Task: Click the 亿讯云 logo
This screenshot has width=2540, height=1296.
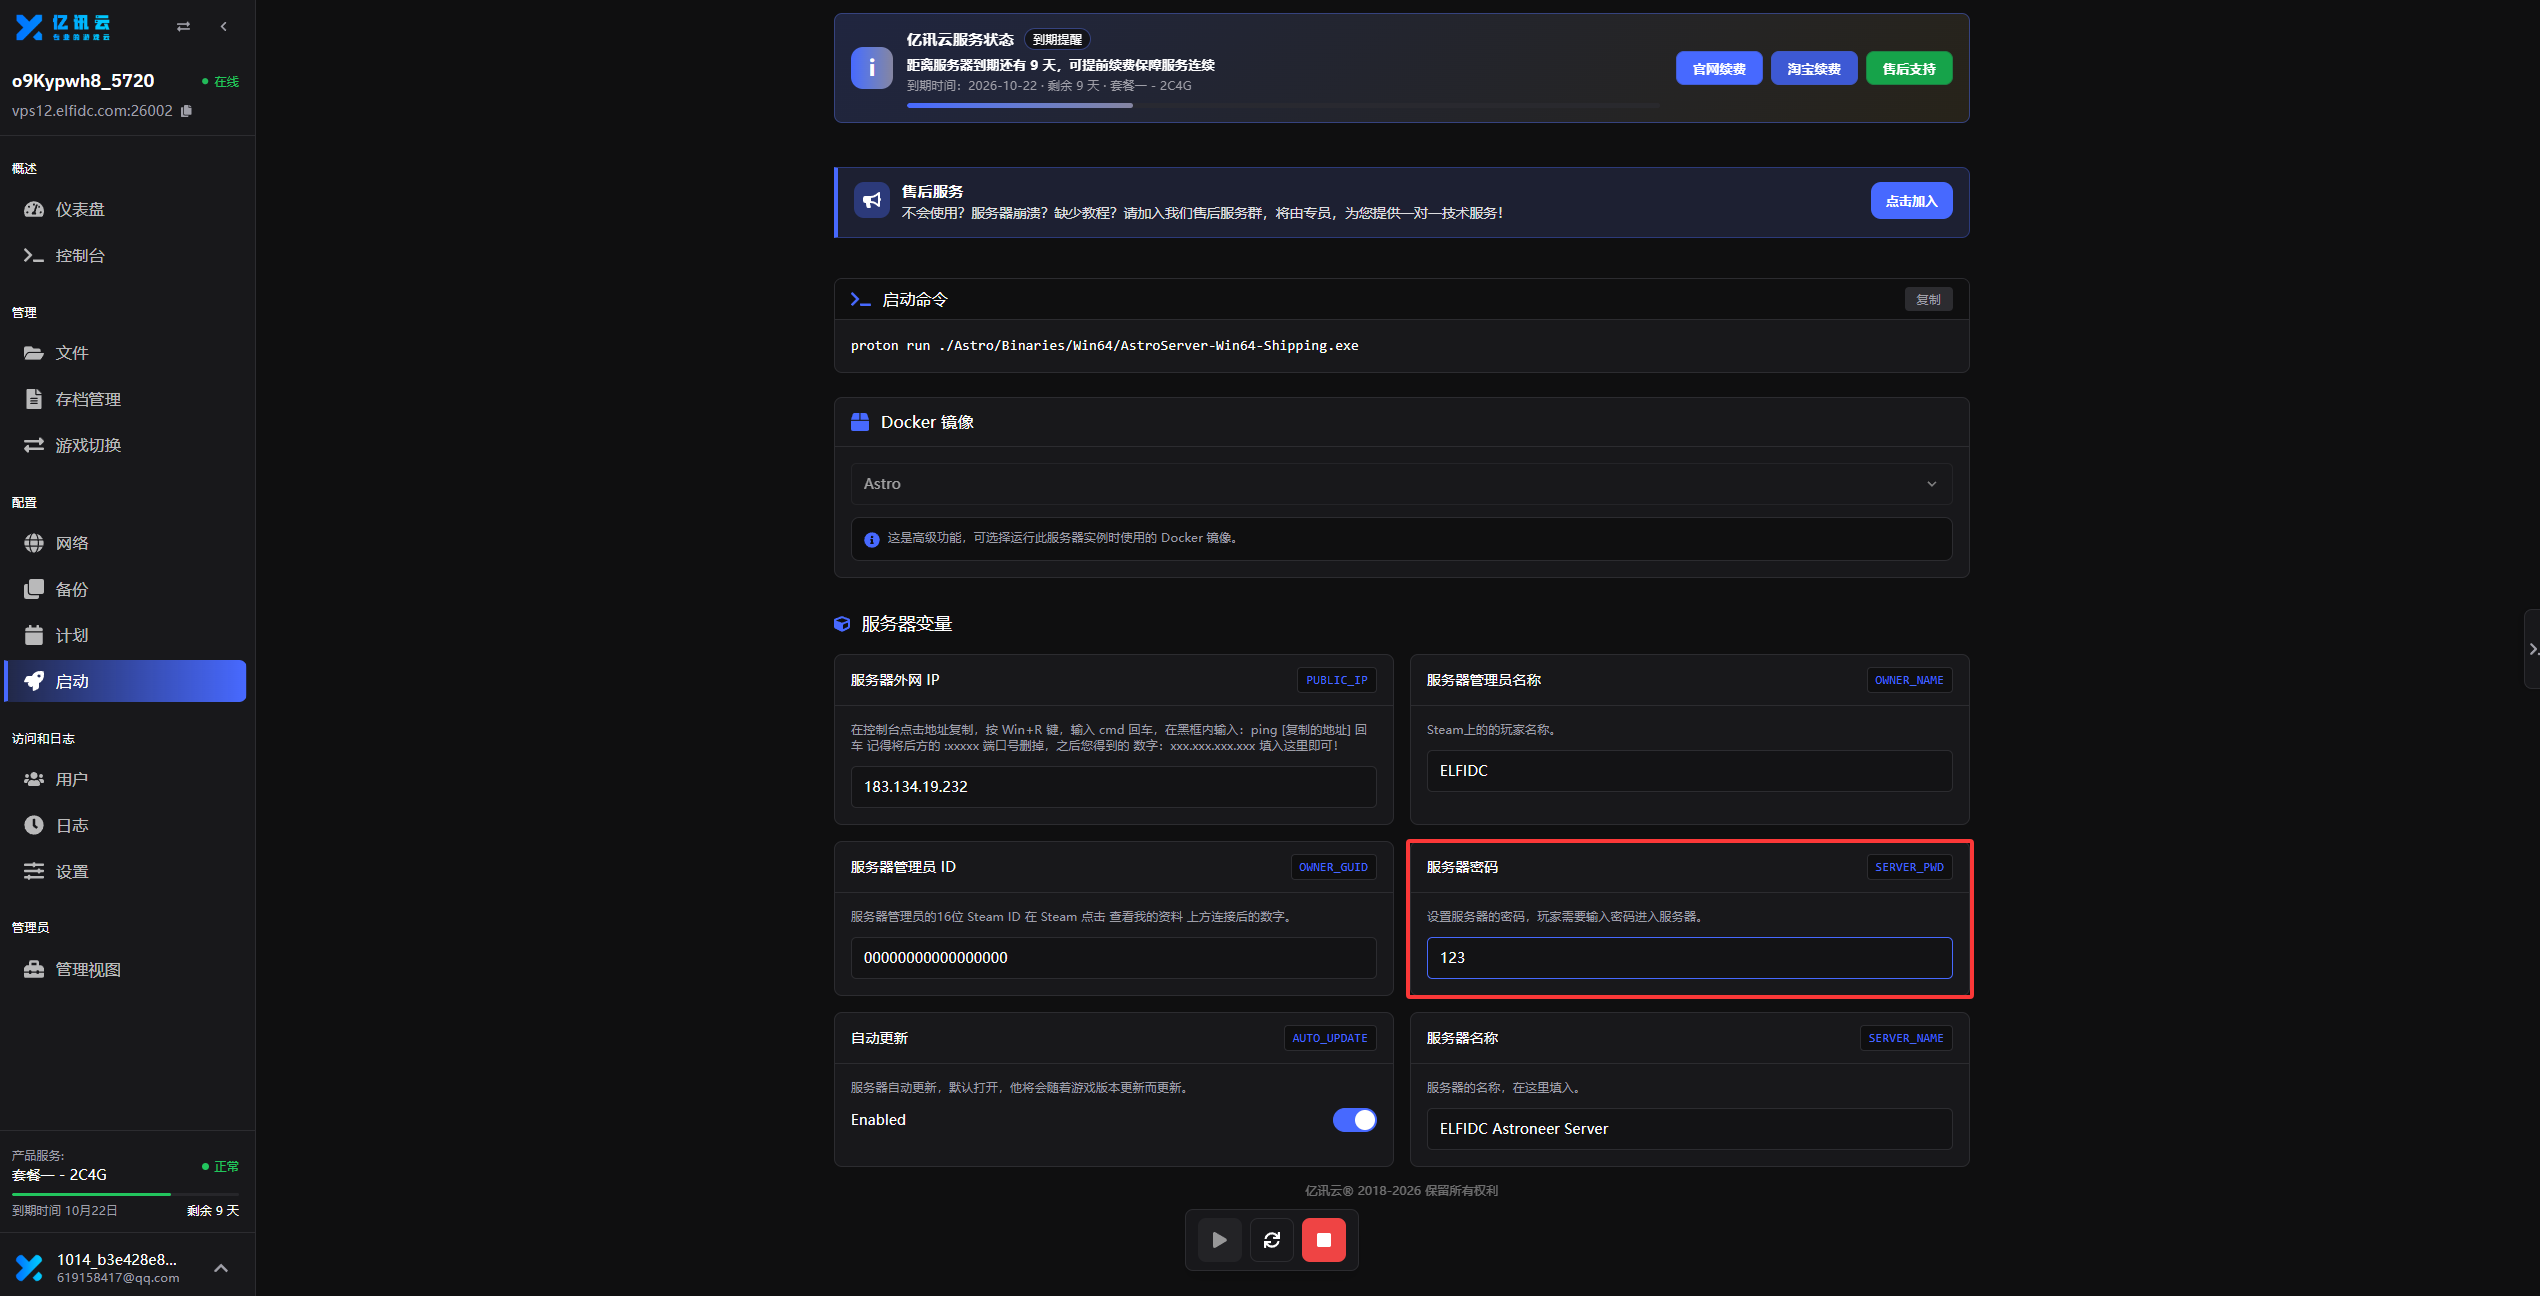Action: pos(63,27)
